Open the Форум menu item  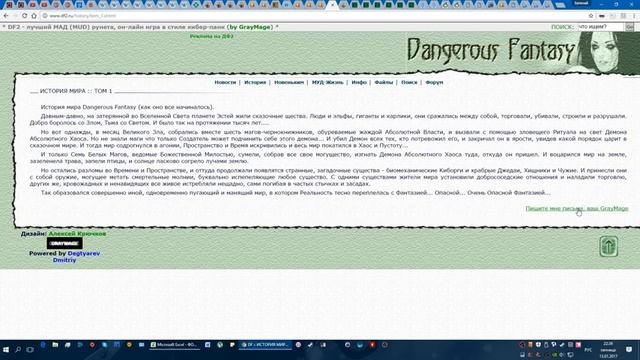(434, 82)
